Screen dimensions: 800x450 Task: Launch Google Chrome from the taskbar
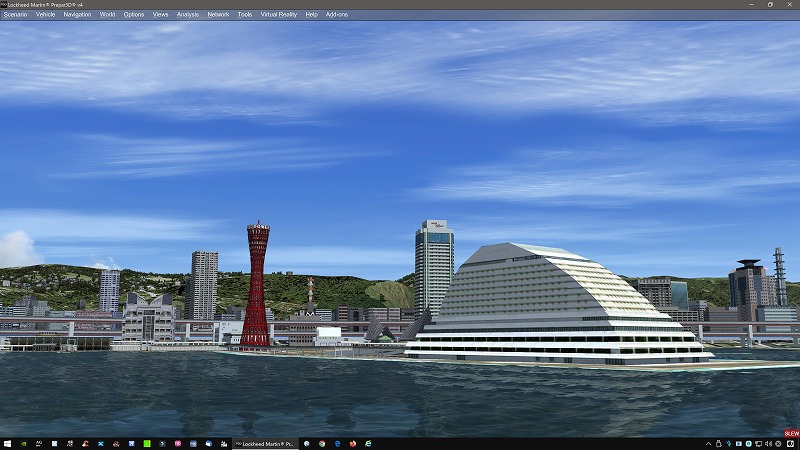click(322, 444)
